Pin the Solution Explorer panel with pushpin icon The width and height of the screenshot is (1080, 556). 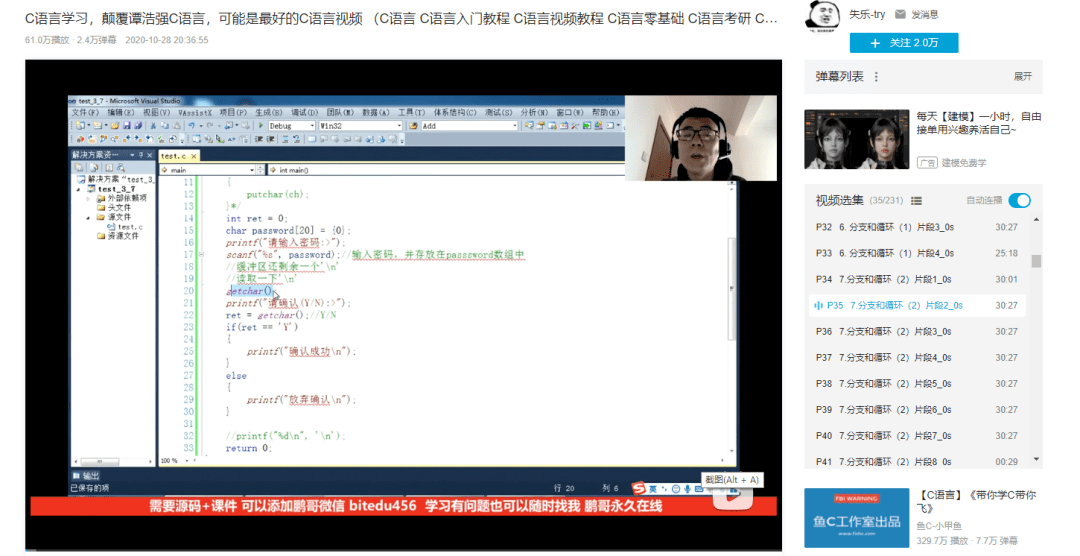pos(140,155)
